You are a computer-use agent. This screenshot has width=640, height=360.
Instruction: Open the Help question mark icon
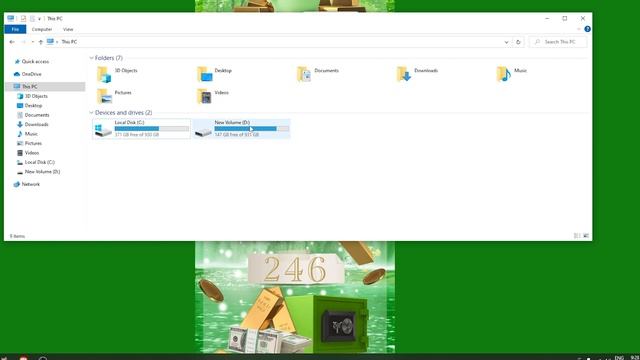587,29
